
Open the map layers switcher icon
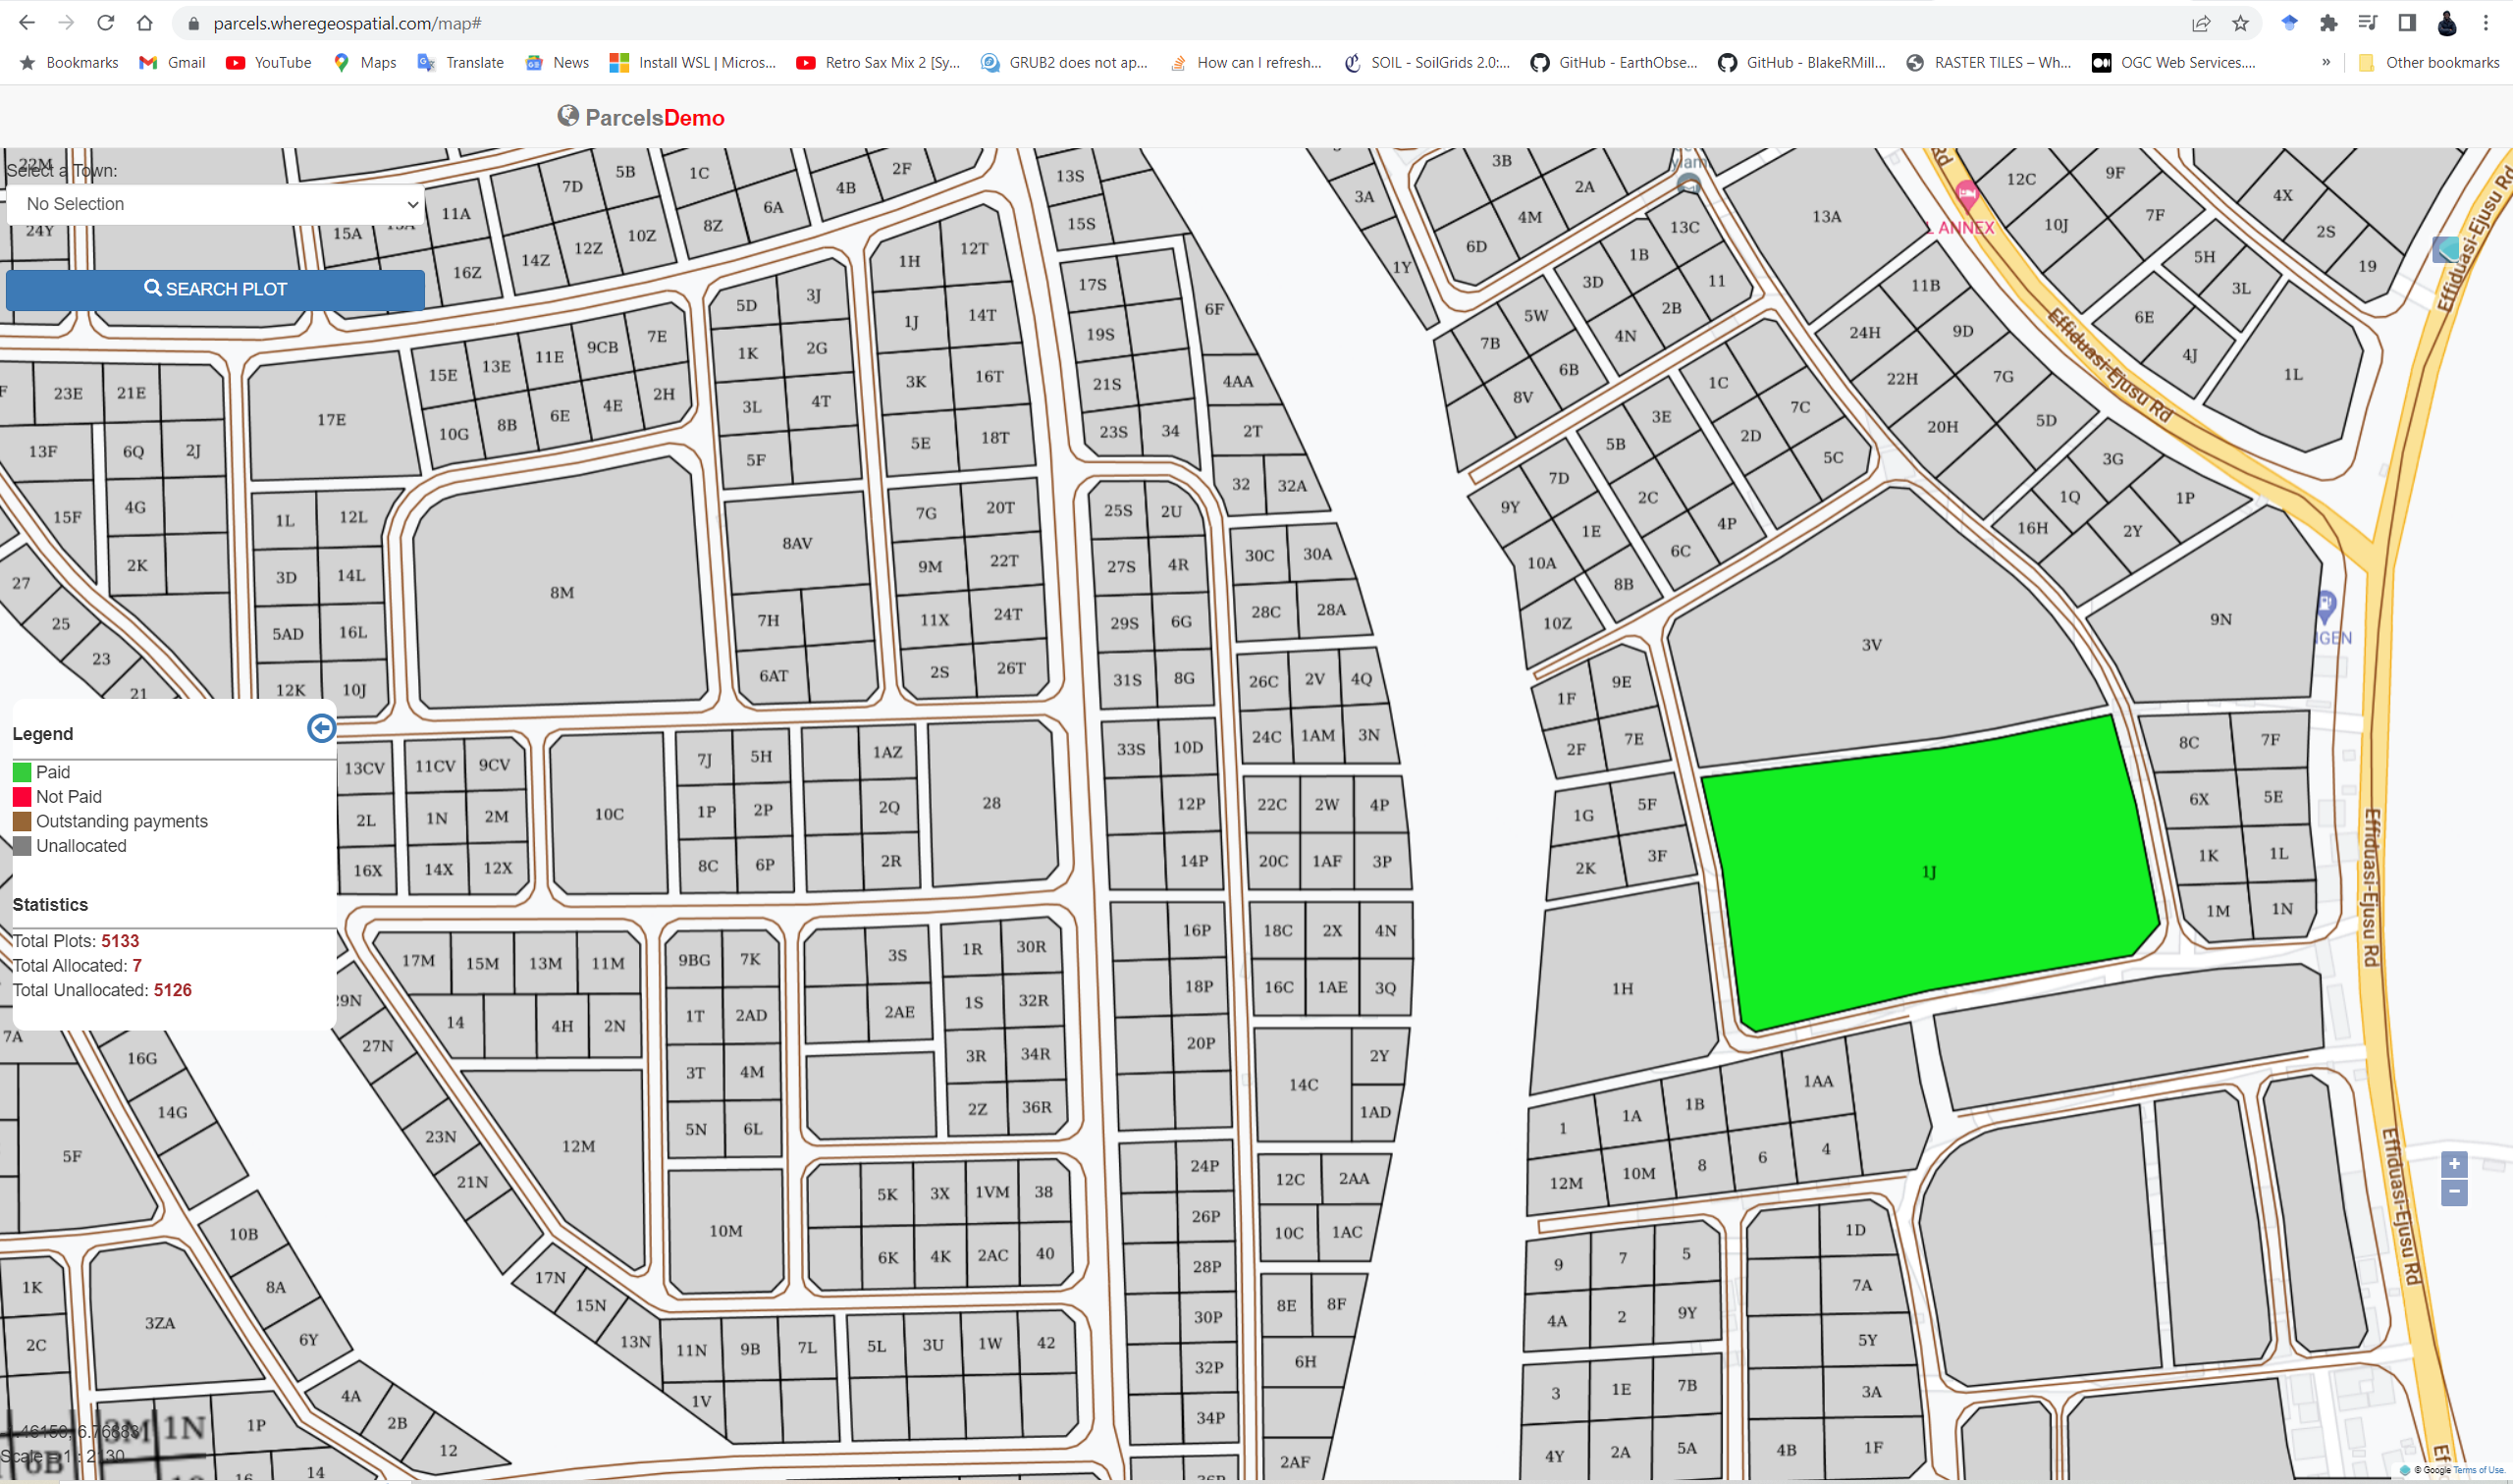[2445, 249]
